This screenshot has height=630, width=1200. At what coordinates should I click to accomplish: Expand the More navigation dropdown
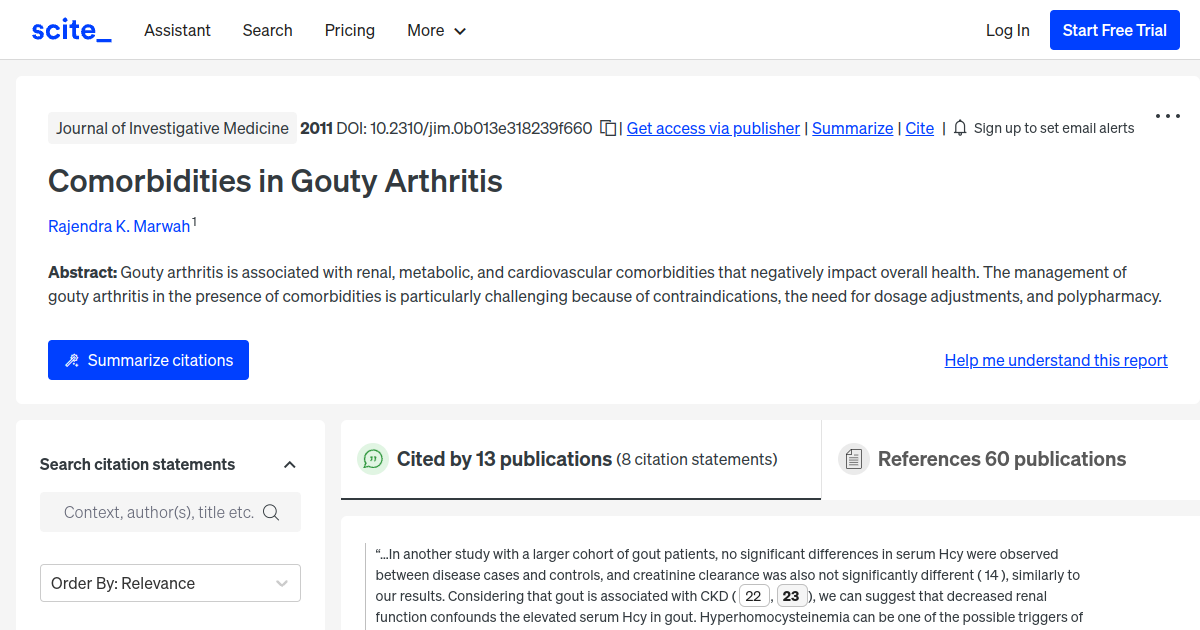(x=436, y=30)
